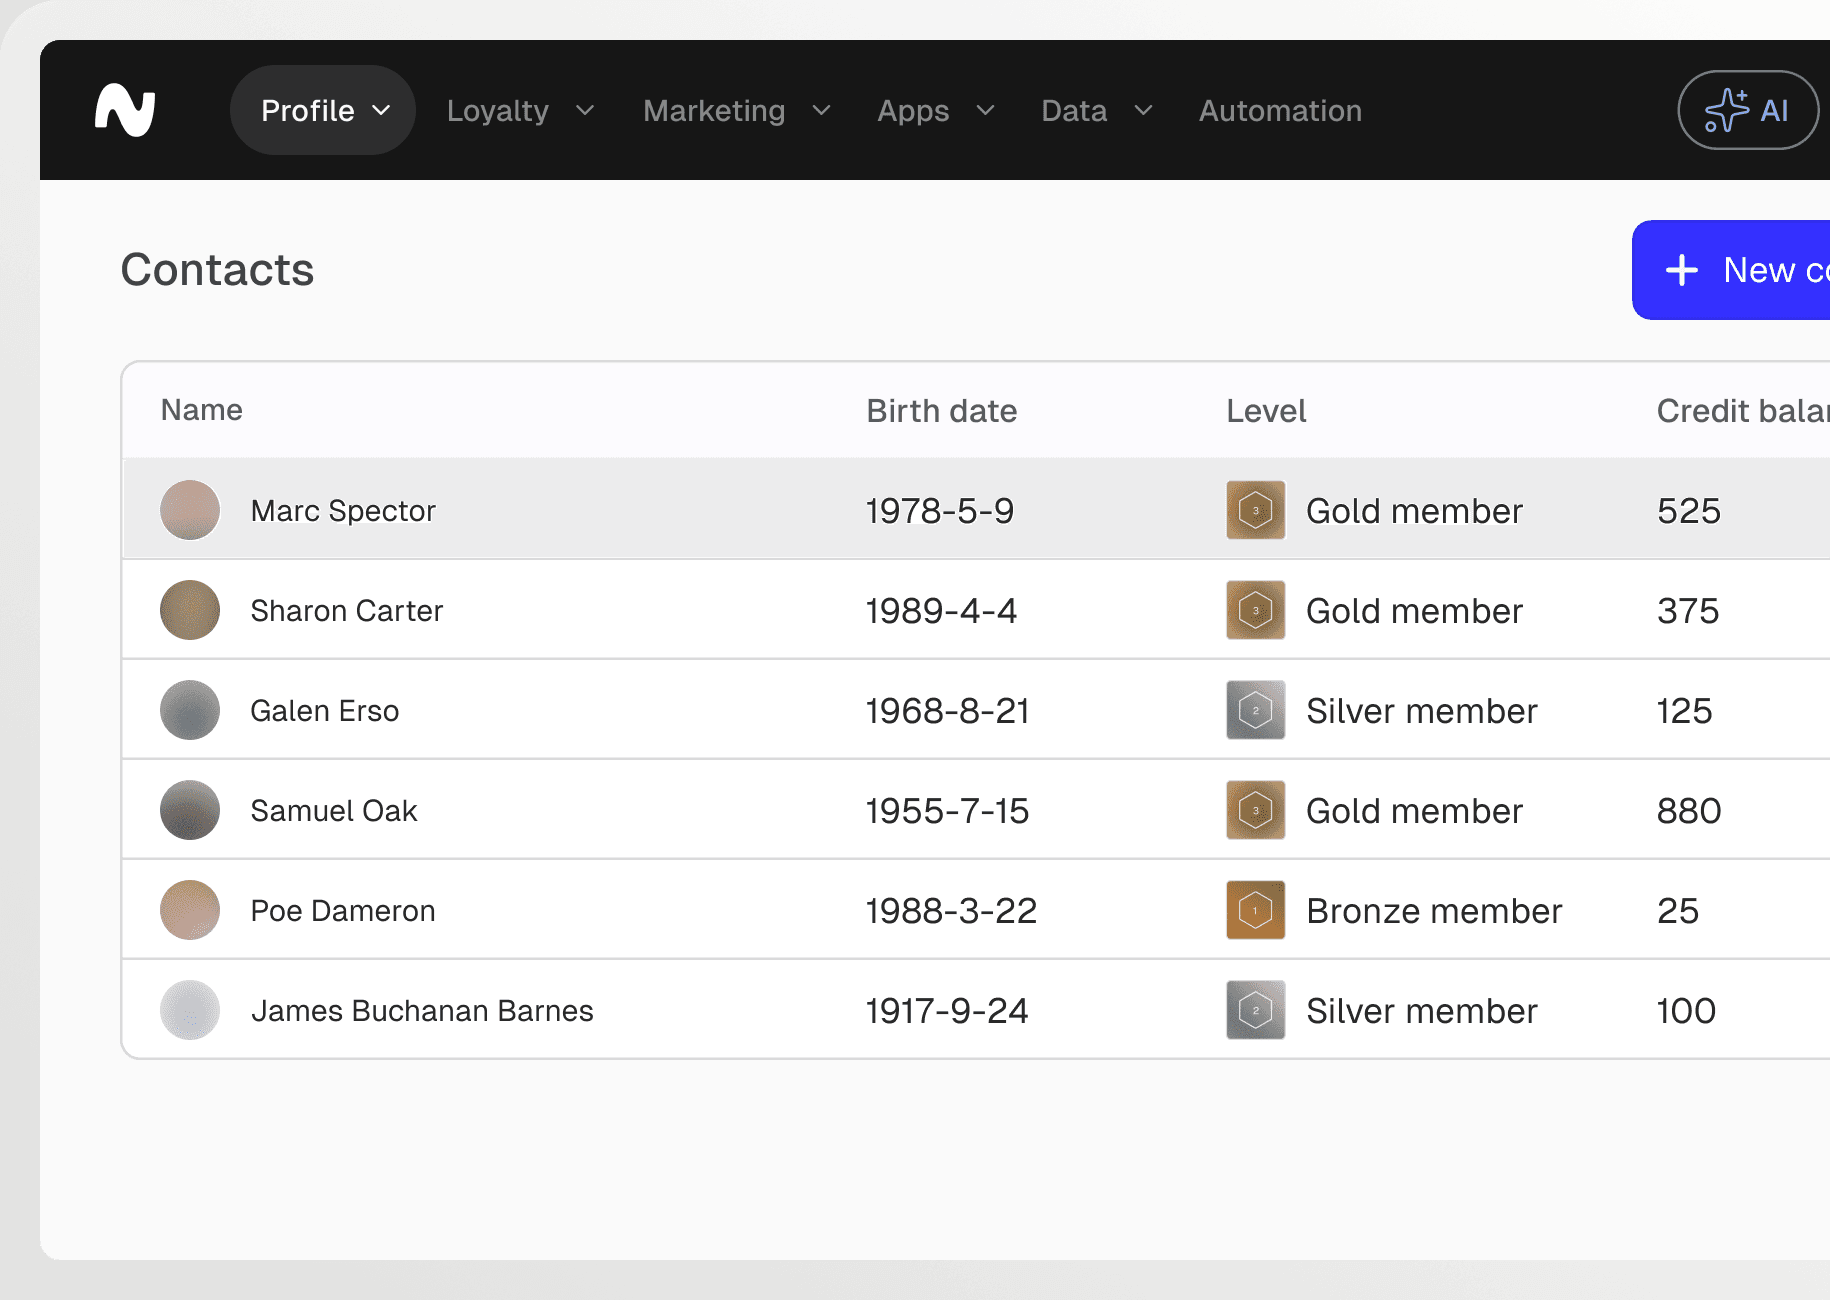1830x1300 pixels.
Task: Click James Buchanan Barnes's avatar
Action: tap(190, 1010)
